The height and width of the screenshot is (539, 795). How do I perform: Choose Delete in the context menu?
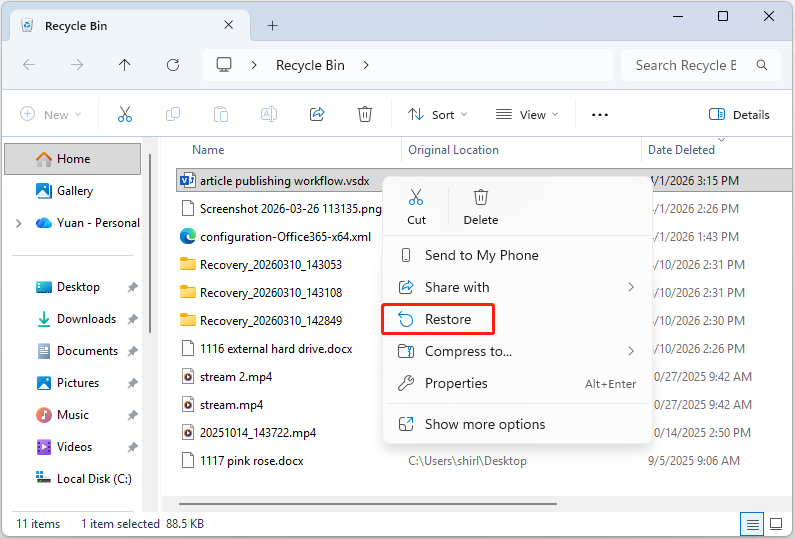pos(481,207)
